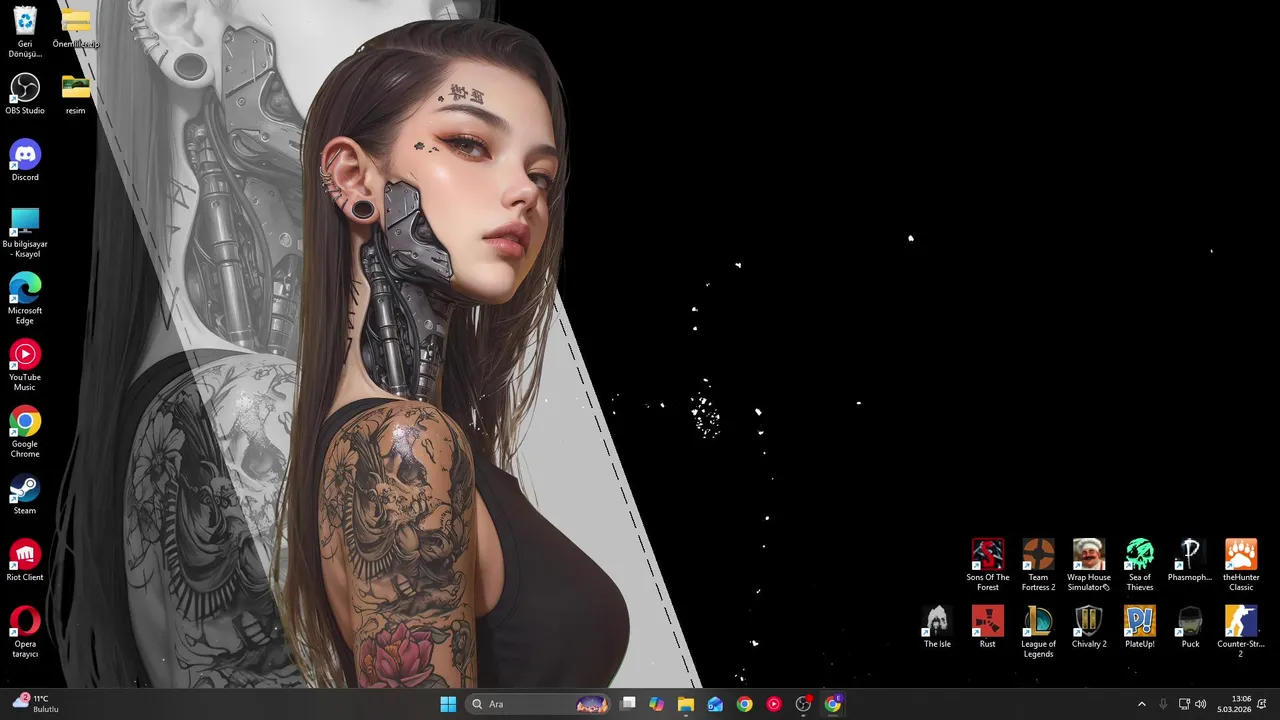The width and height of the screenshot is (1280, 720).
Task: Select the League of Legends shortcut
Action: (x=1038, y=632)
